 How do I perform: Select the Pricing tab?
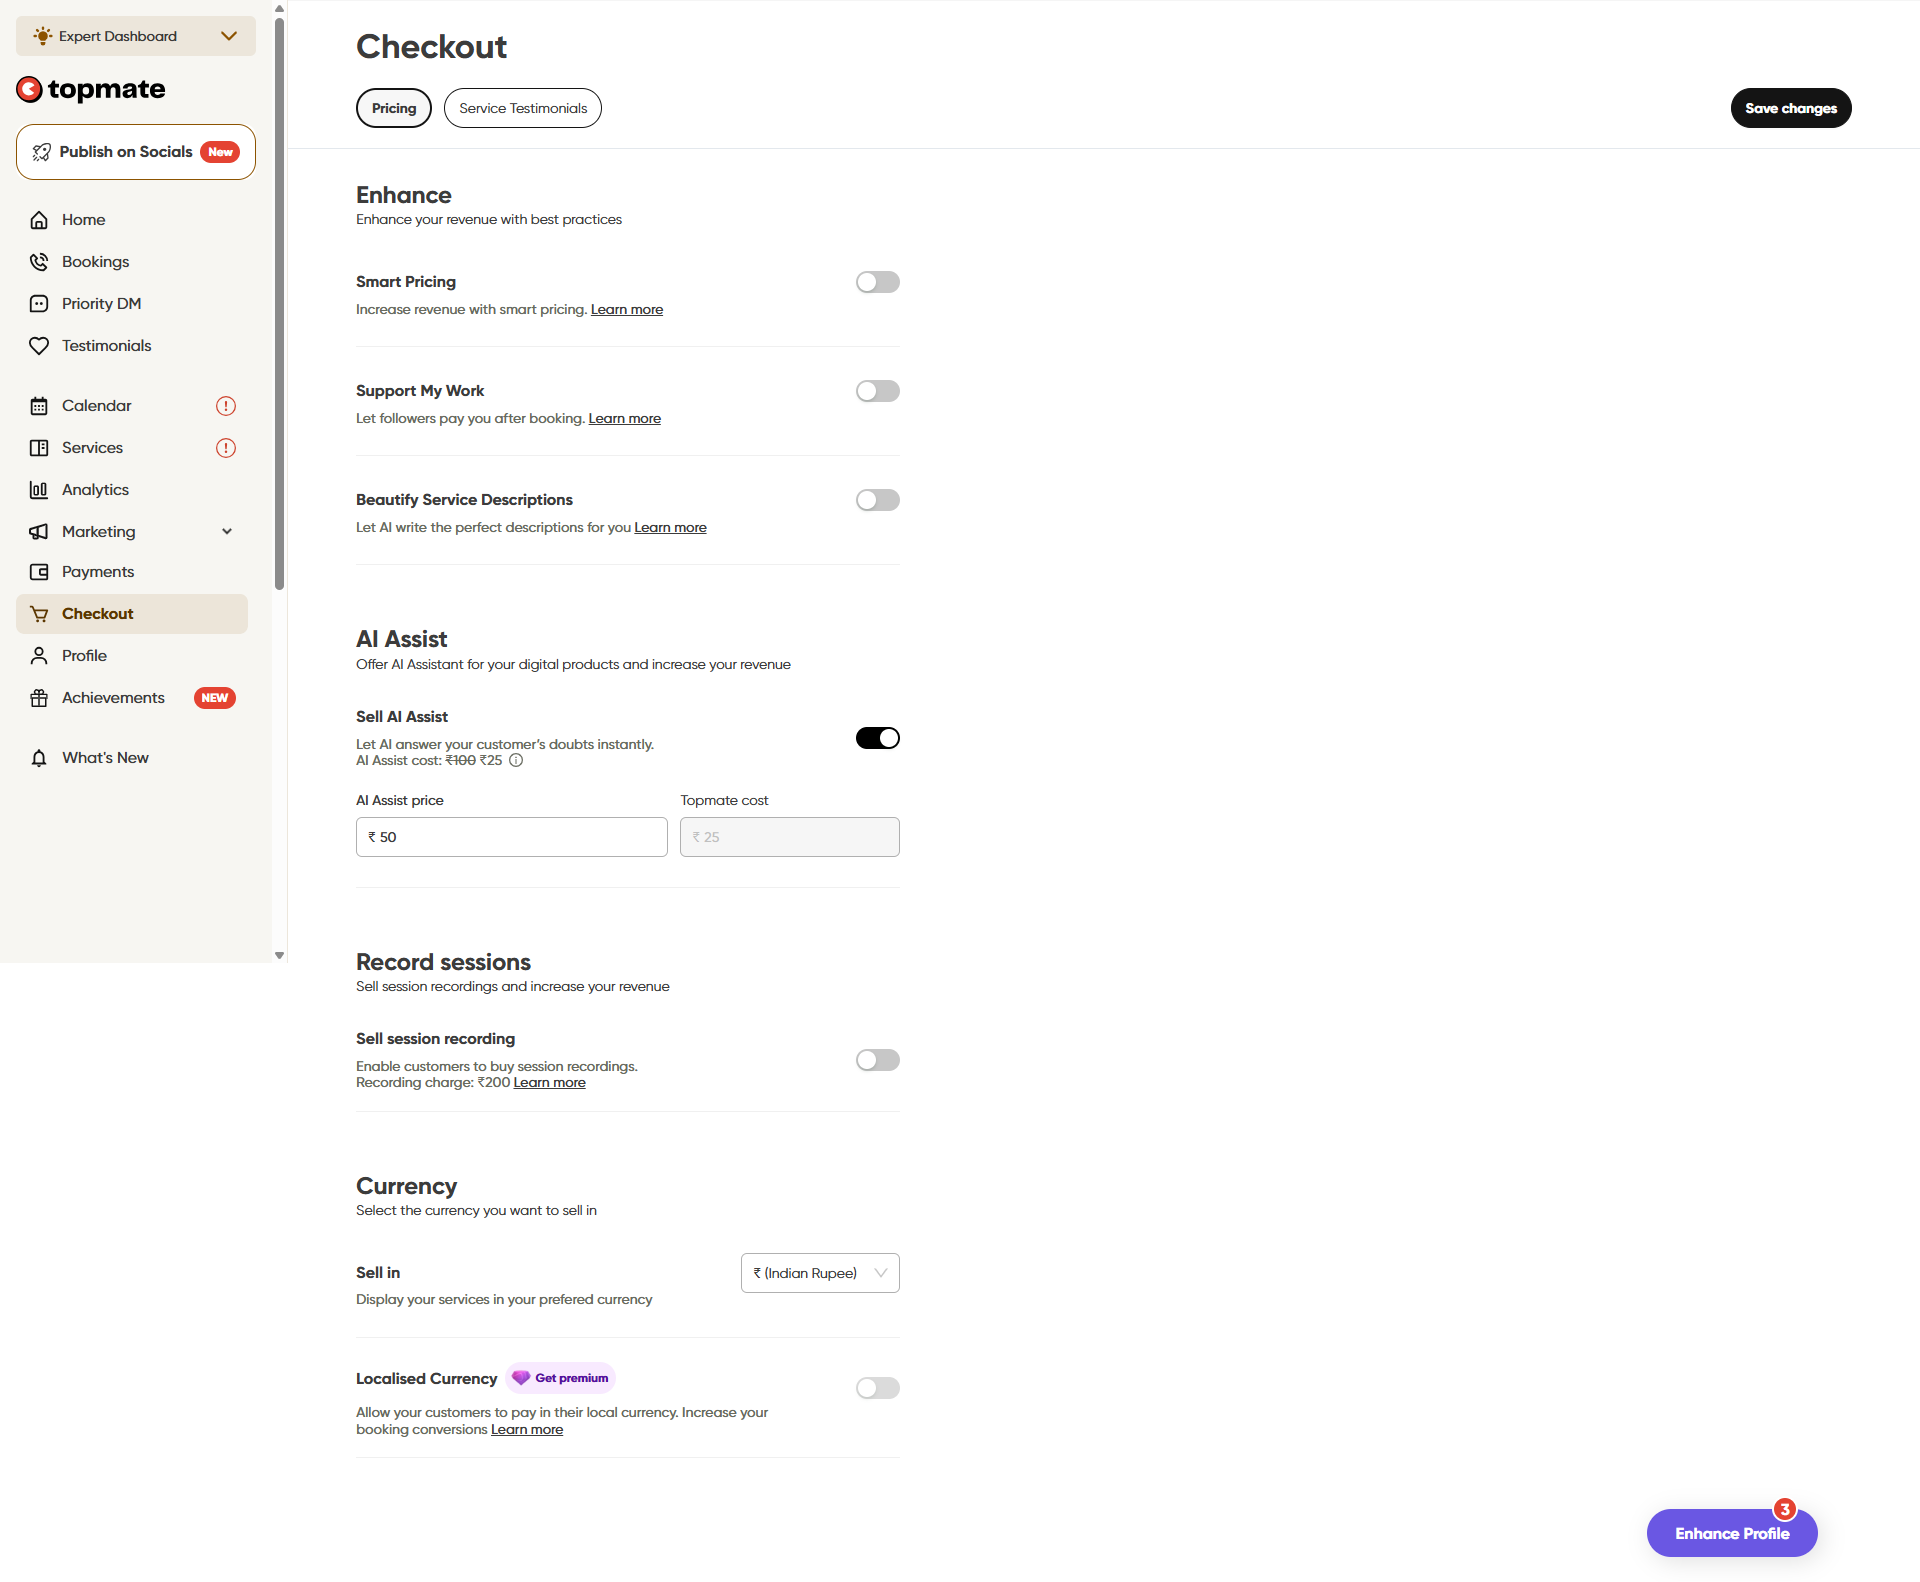(x=394, y=108)
